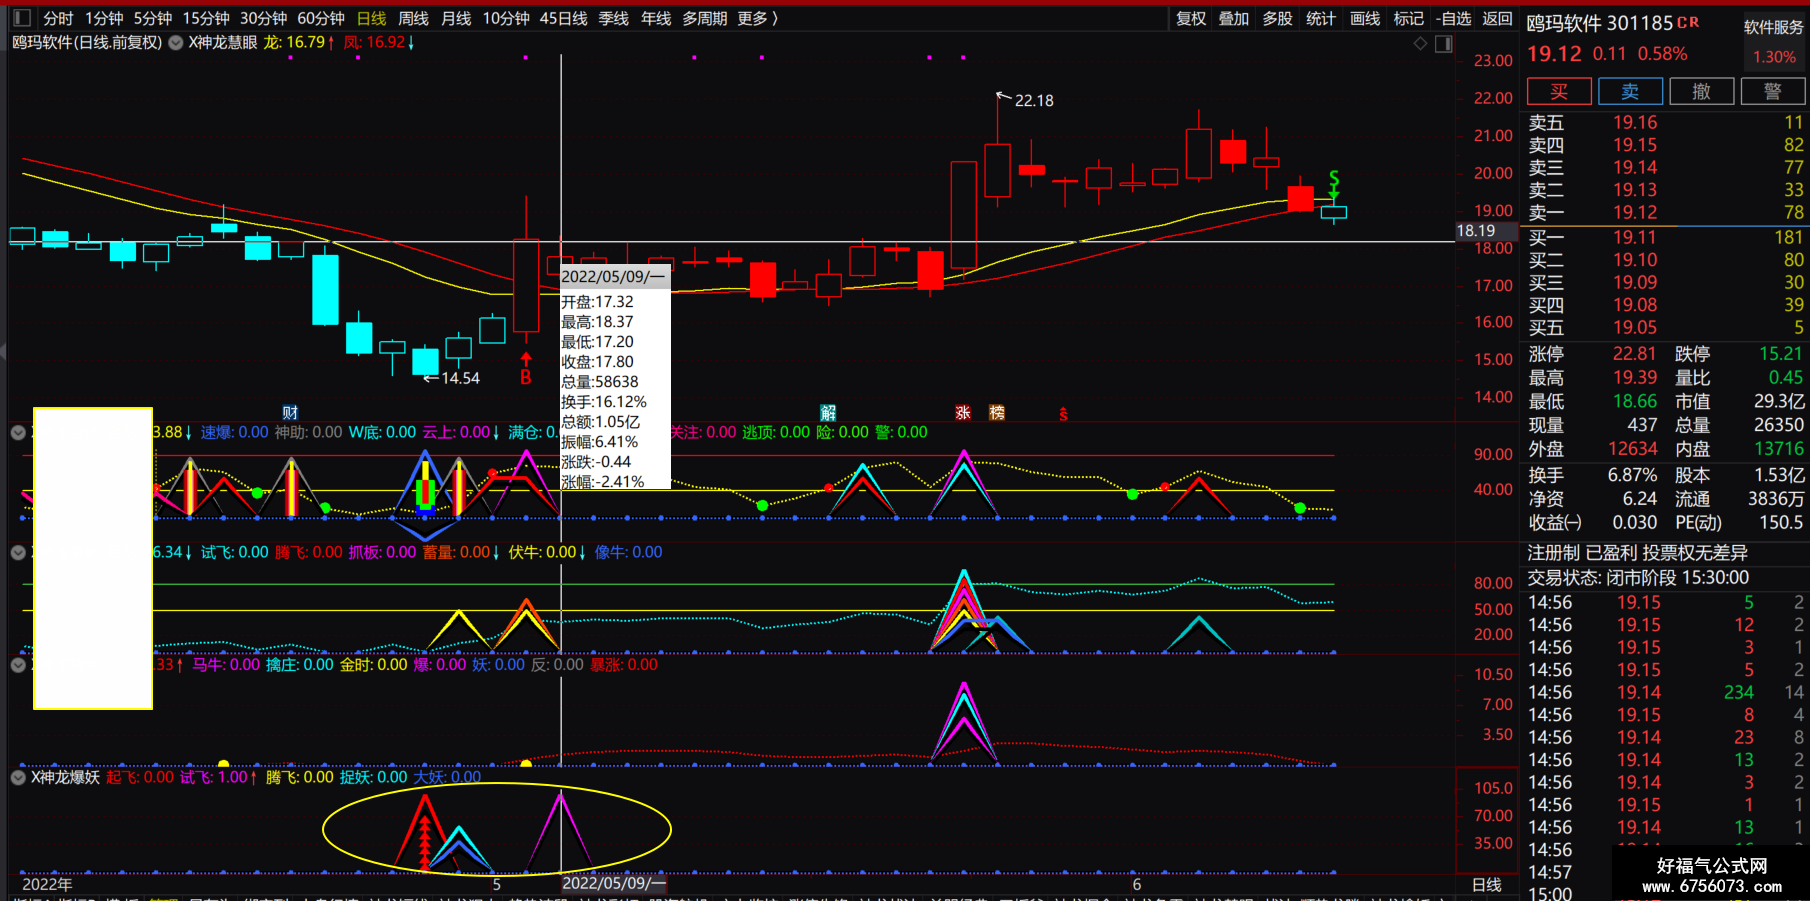The width and height of the screenshot is (1810, 901).
Task: Collapse the X神龙爆妖 indicator panel arrow
Action: pos(18,777)
